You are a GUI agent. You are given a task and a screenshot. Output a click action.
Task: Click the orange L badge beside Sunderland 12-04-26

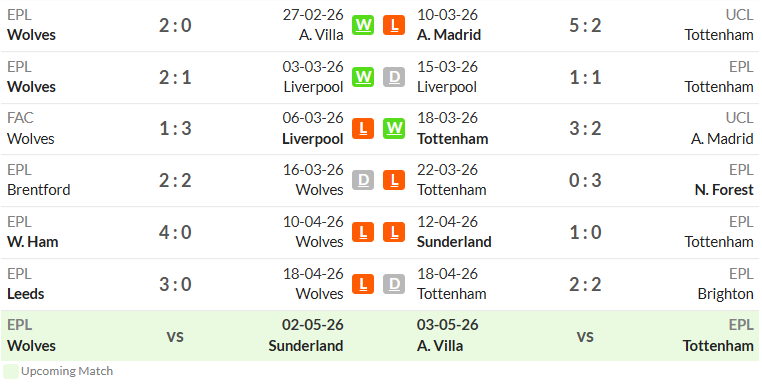(394, 232)
